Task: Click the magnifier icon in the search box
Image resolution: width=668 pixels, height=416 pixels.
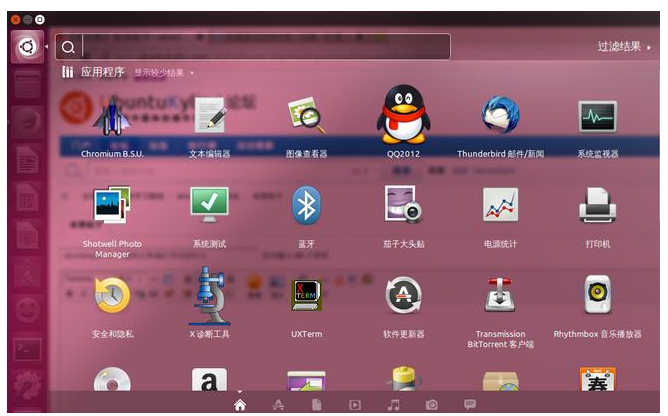Action: click(x=68, y=47)
